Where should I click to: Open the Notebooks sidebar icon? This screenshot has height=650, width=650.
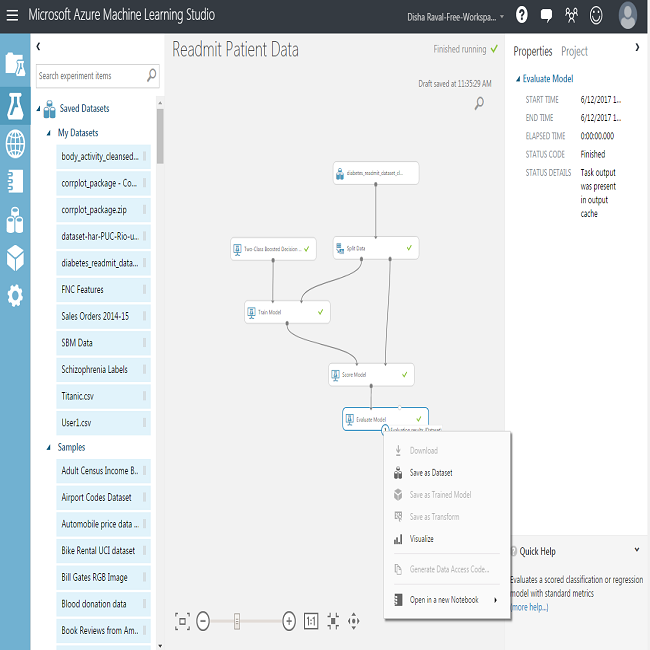(x=15, y=181)
